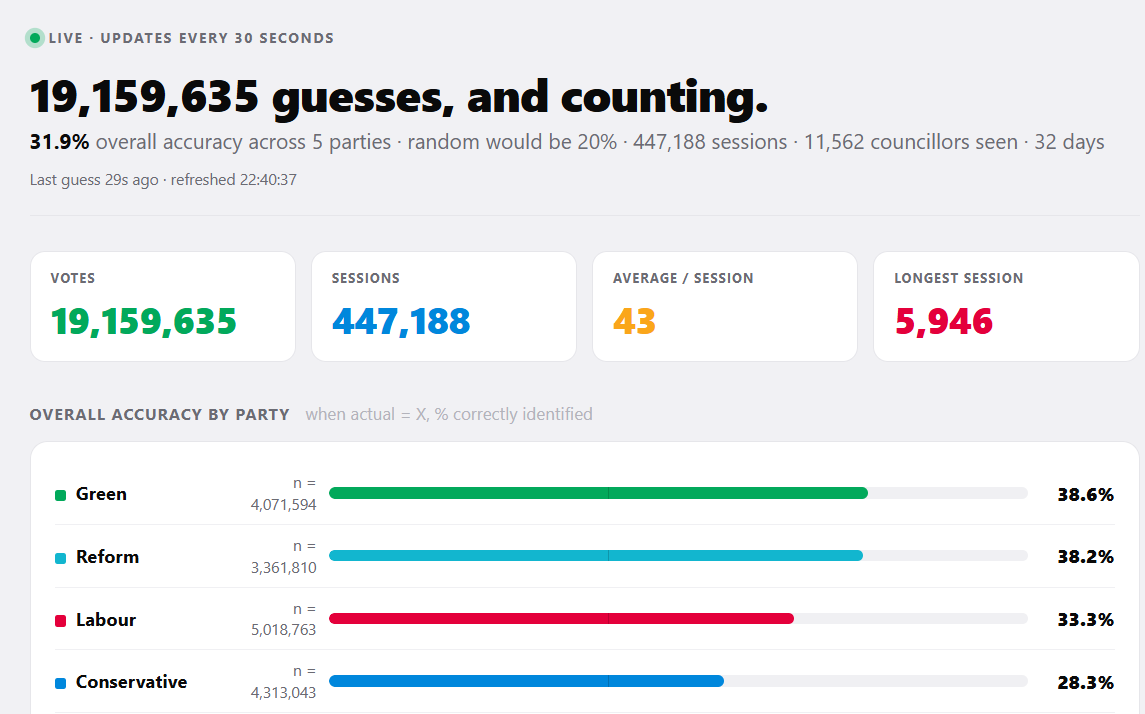1145x714 pixels.
Task: Click the Labour accuracy progress bar
Action: [678, 619]
